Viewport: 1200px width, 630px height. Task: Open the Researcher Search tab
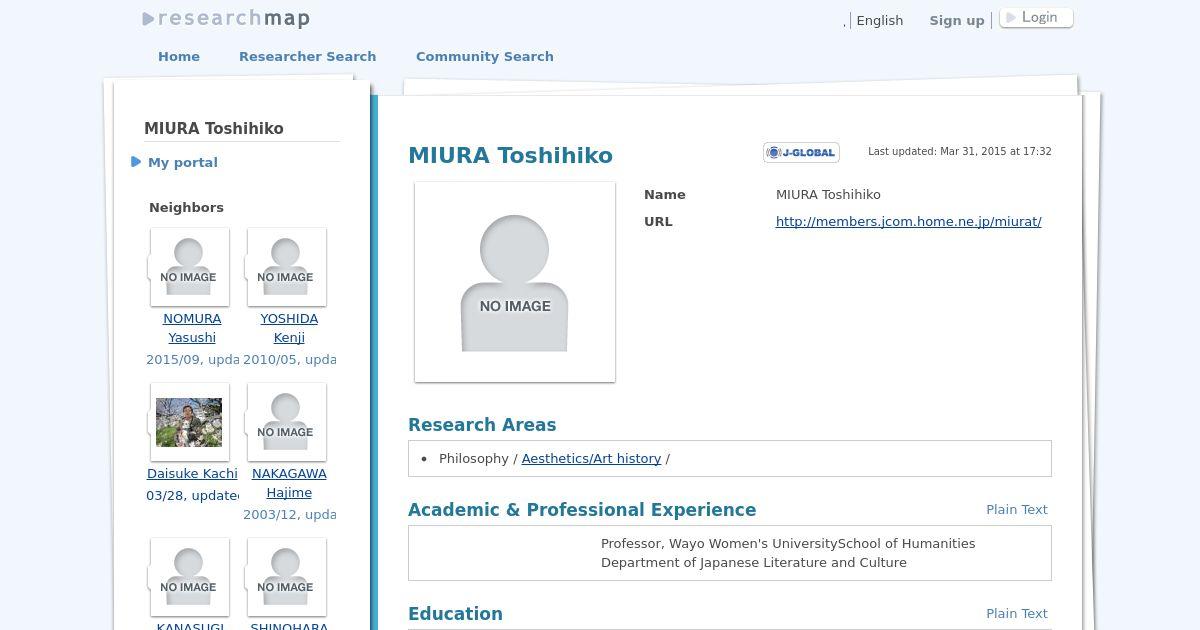[307, 56]
